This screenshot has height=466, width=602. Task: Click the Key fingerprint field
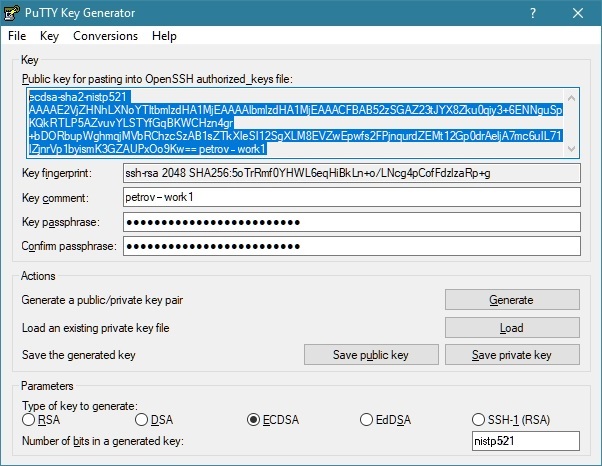pos(352,173)
